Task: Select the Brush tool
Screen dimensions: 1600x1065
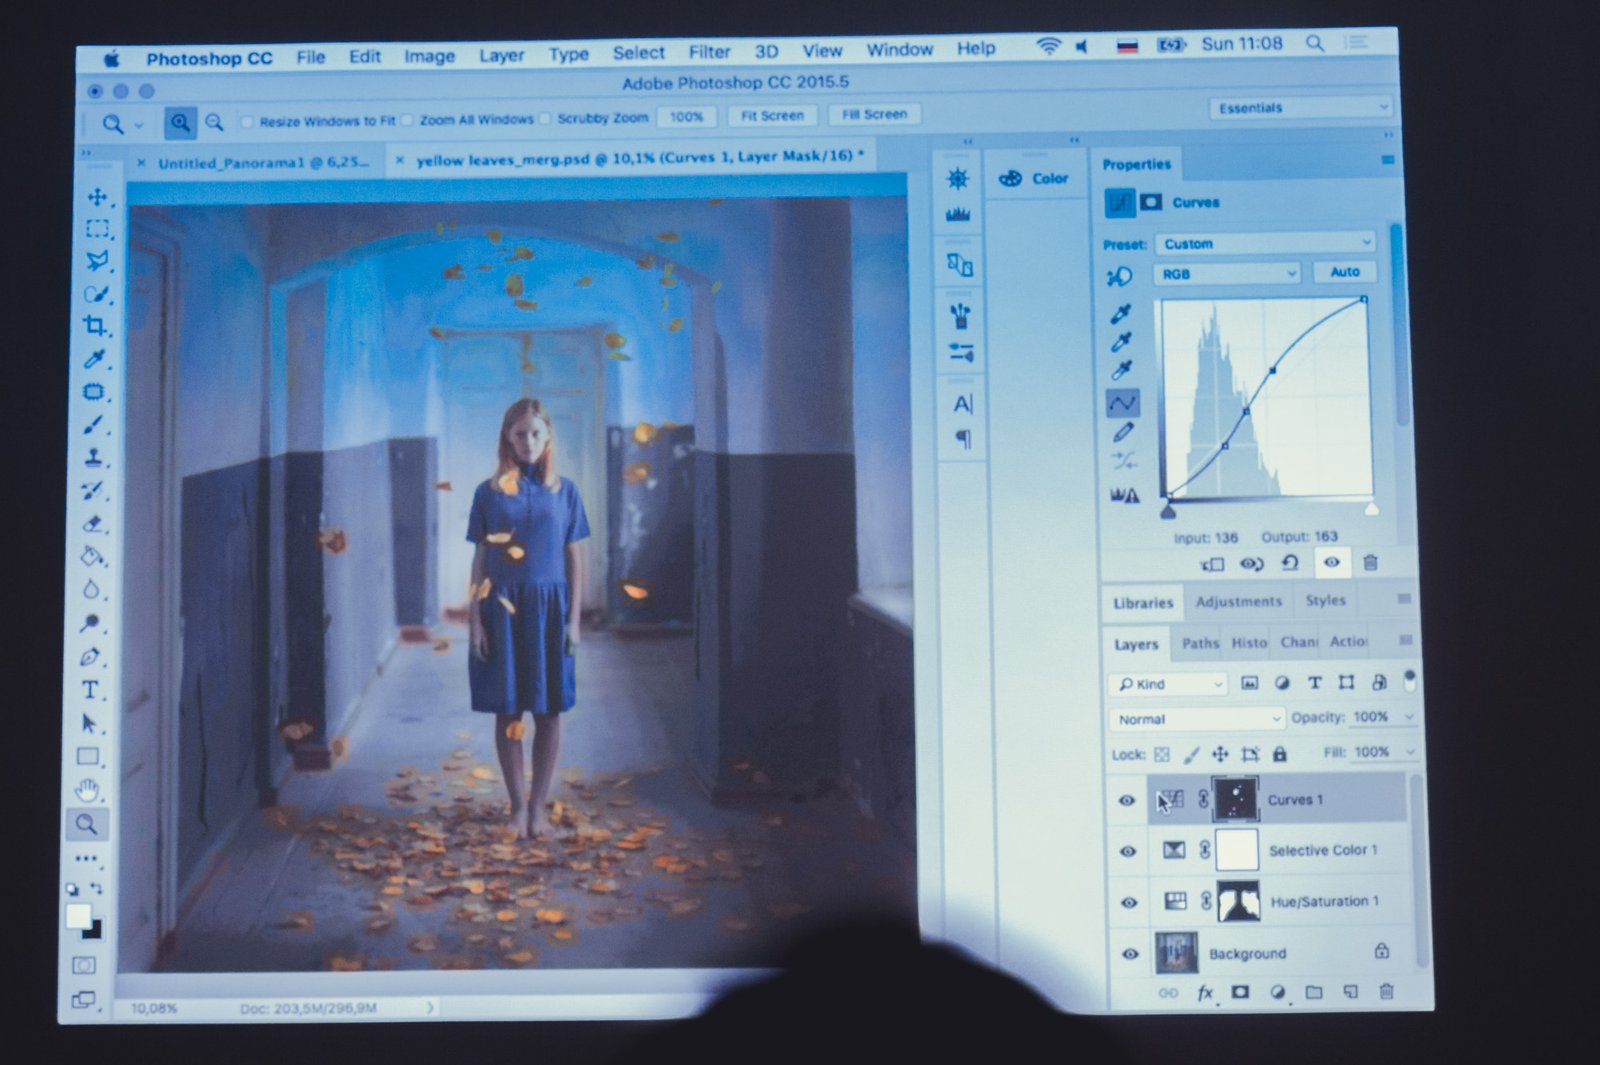Action: click(x=94, y=425)
